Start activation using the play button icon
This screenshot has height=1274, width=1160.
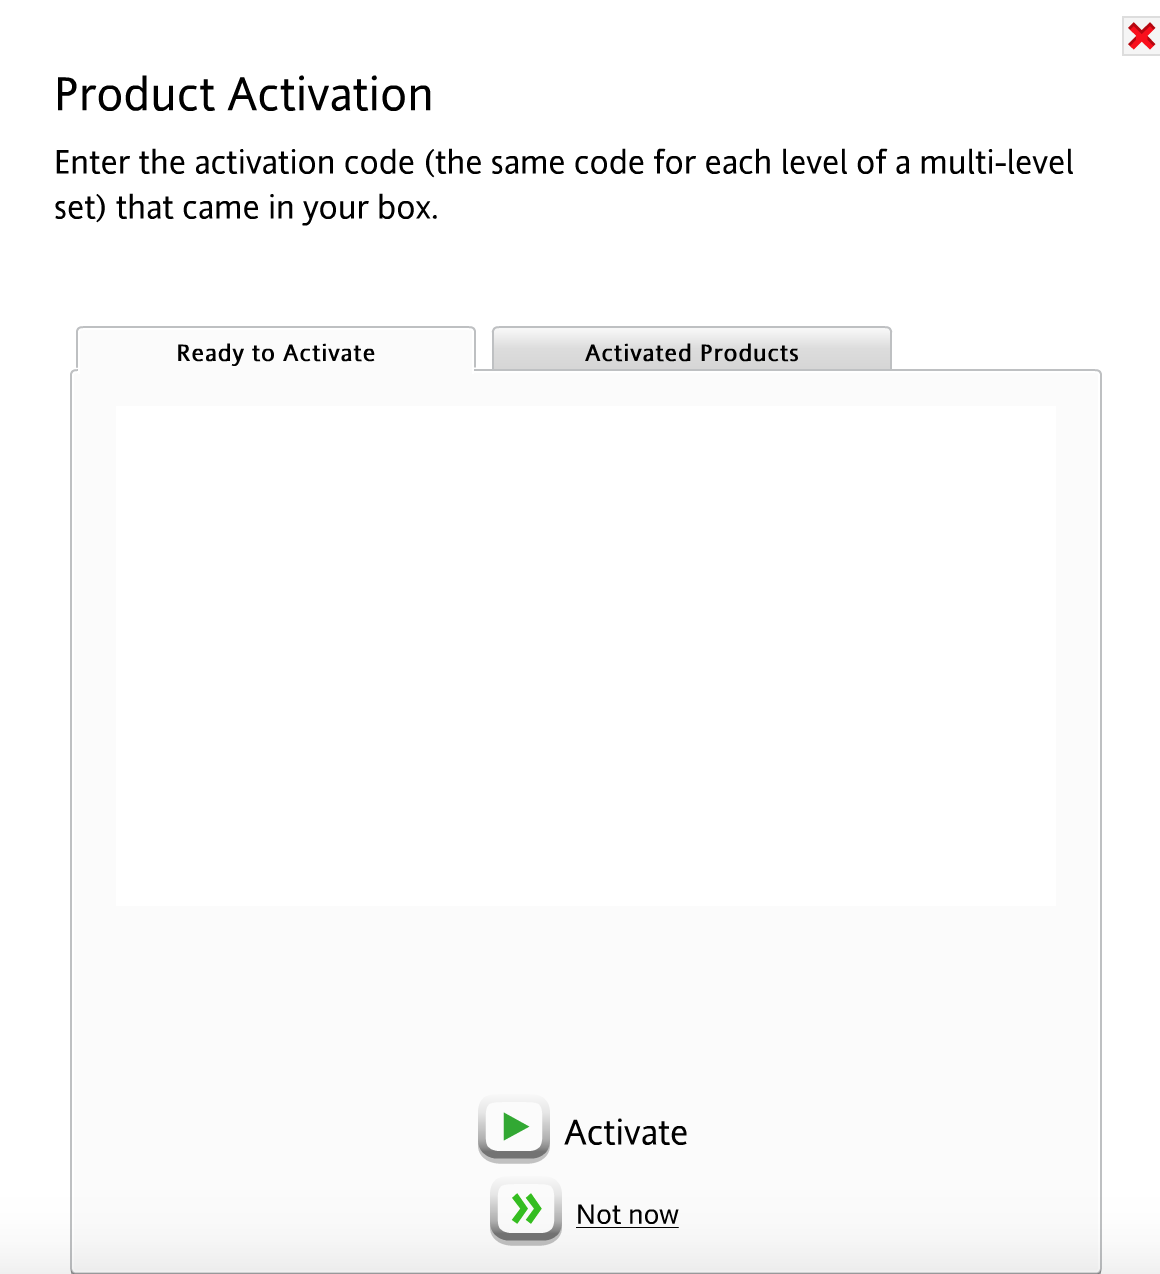click(x=514, y=1128)
